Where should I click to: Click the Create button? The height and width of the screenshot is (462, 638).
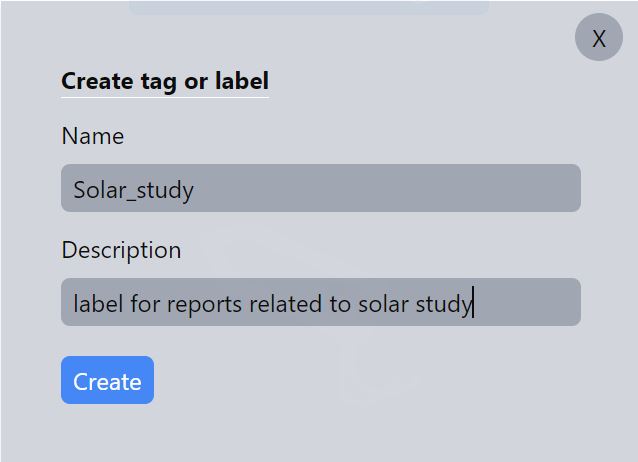[x=107, y=381]
